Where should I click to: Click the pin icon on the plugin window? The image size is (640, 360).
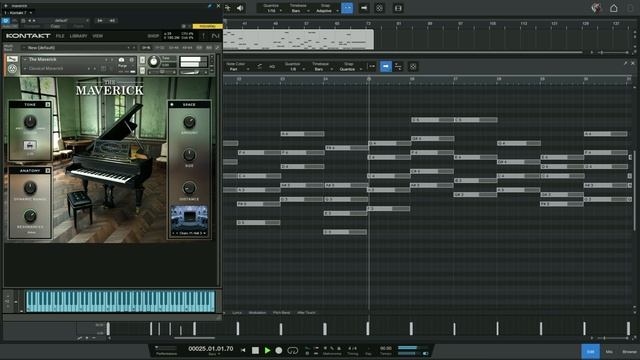pos(210,6)
